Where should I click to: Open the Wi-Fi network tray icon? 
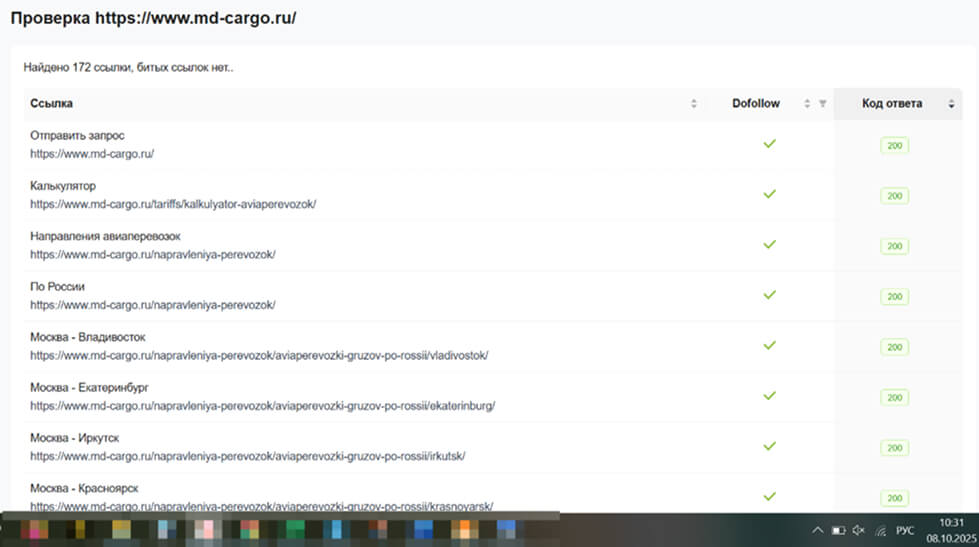879,530
